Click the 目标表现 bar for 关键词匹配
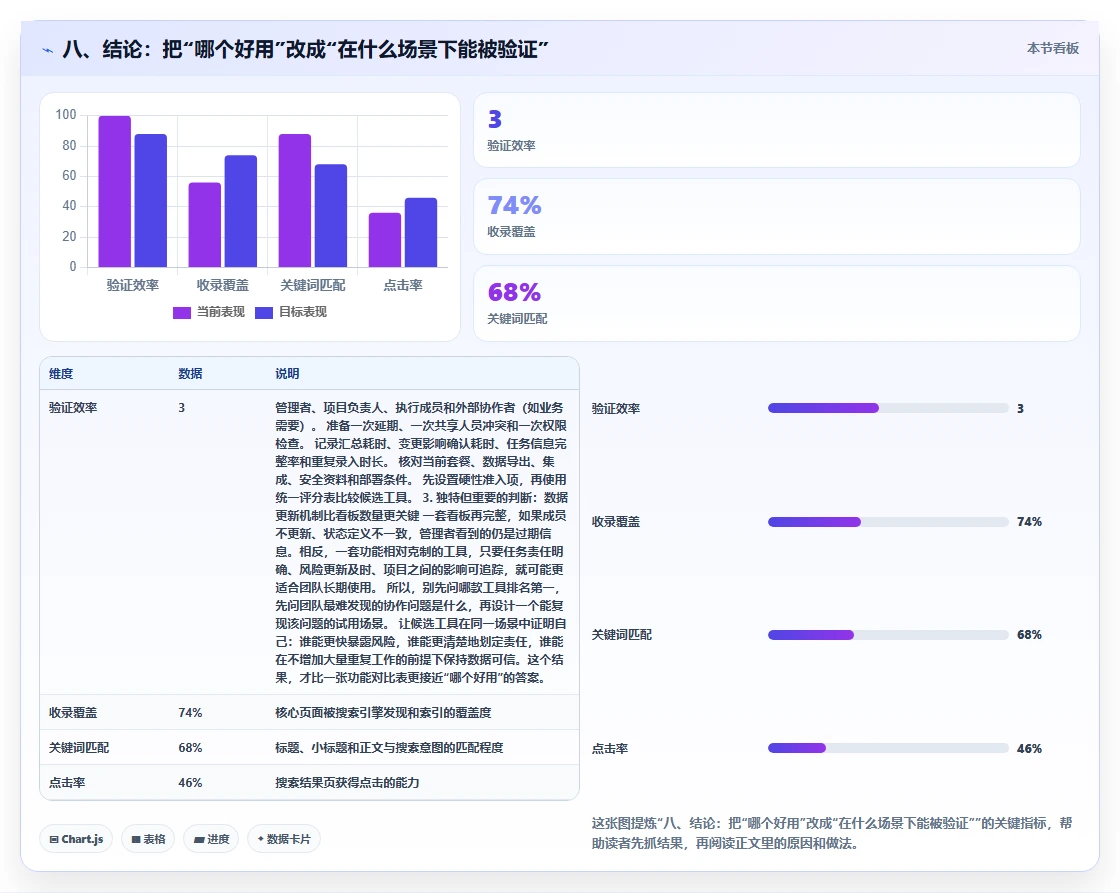The width and height of the screenshot is (1120, 893). click(331, 216)
